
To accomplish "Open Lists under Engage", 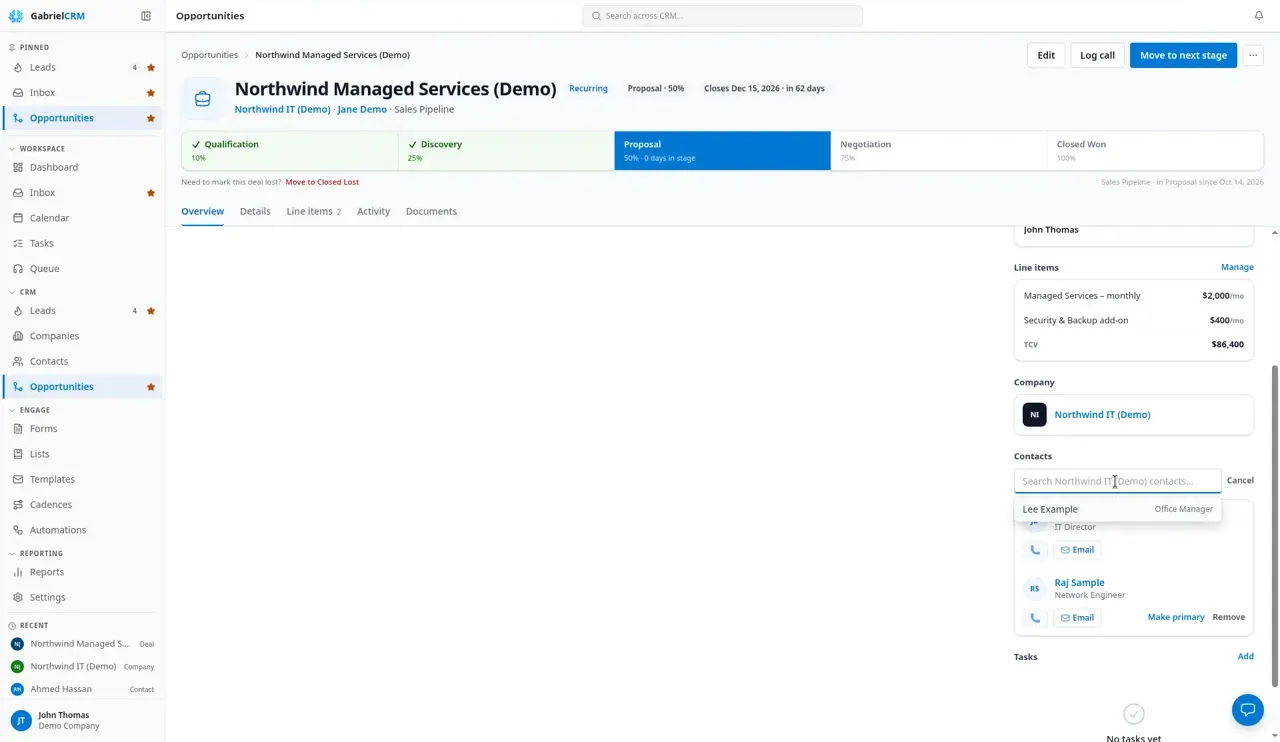I will 82,454.
